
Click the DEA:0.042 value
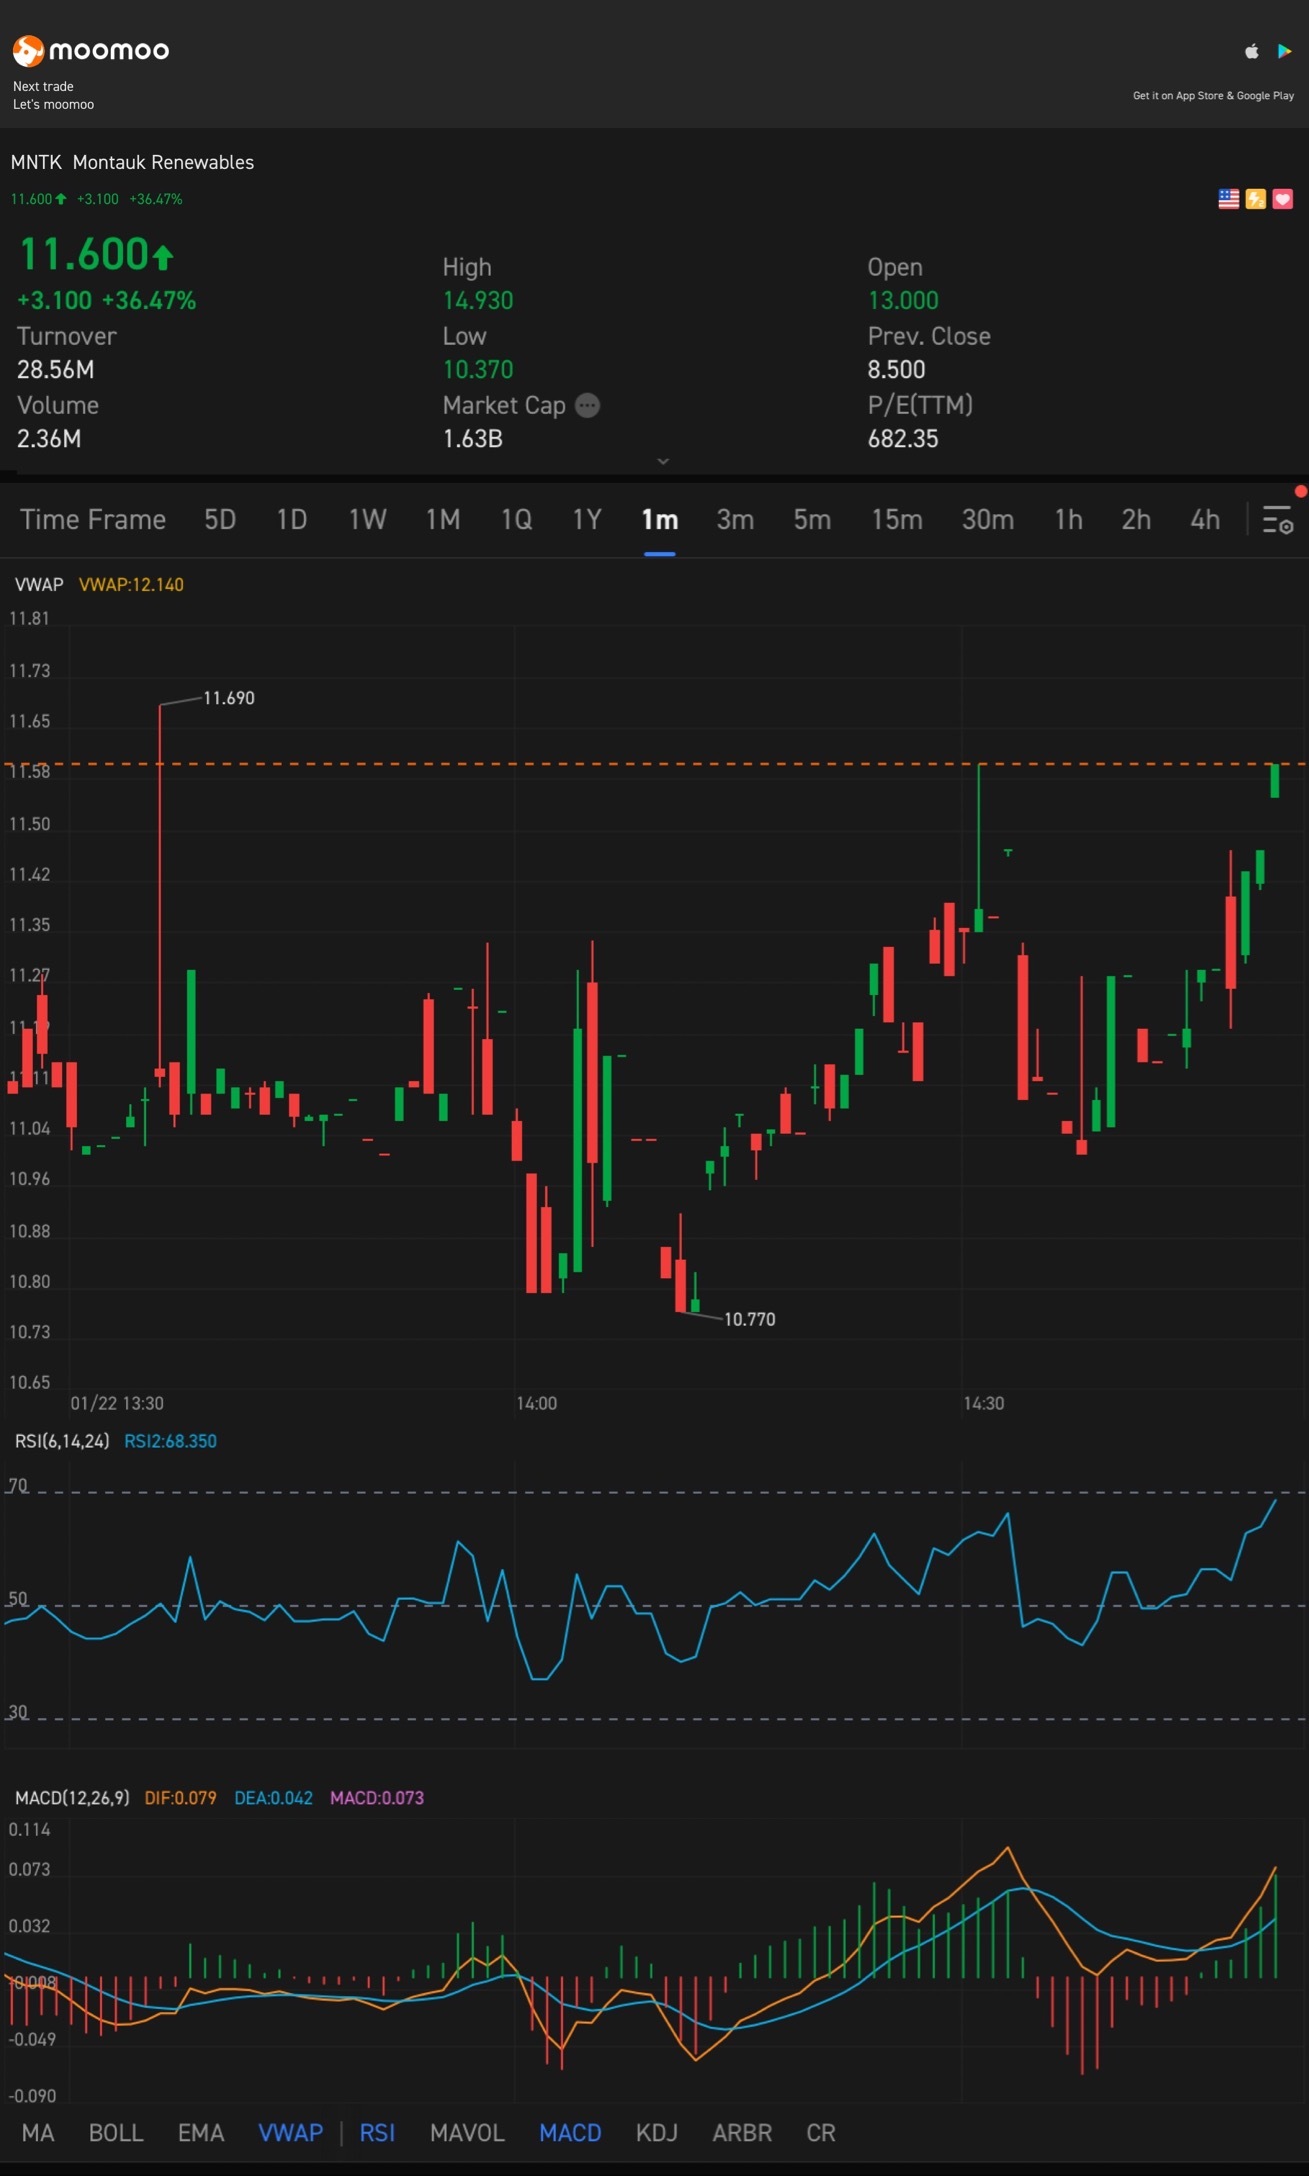coord(273,1798)
